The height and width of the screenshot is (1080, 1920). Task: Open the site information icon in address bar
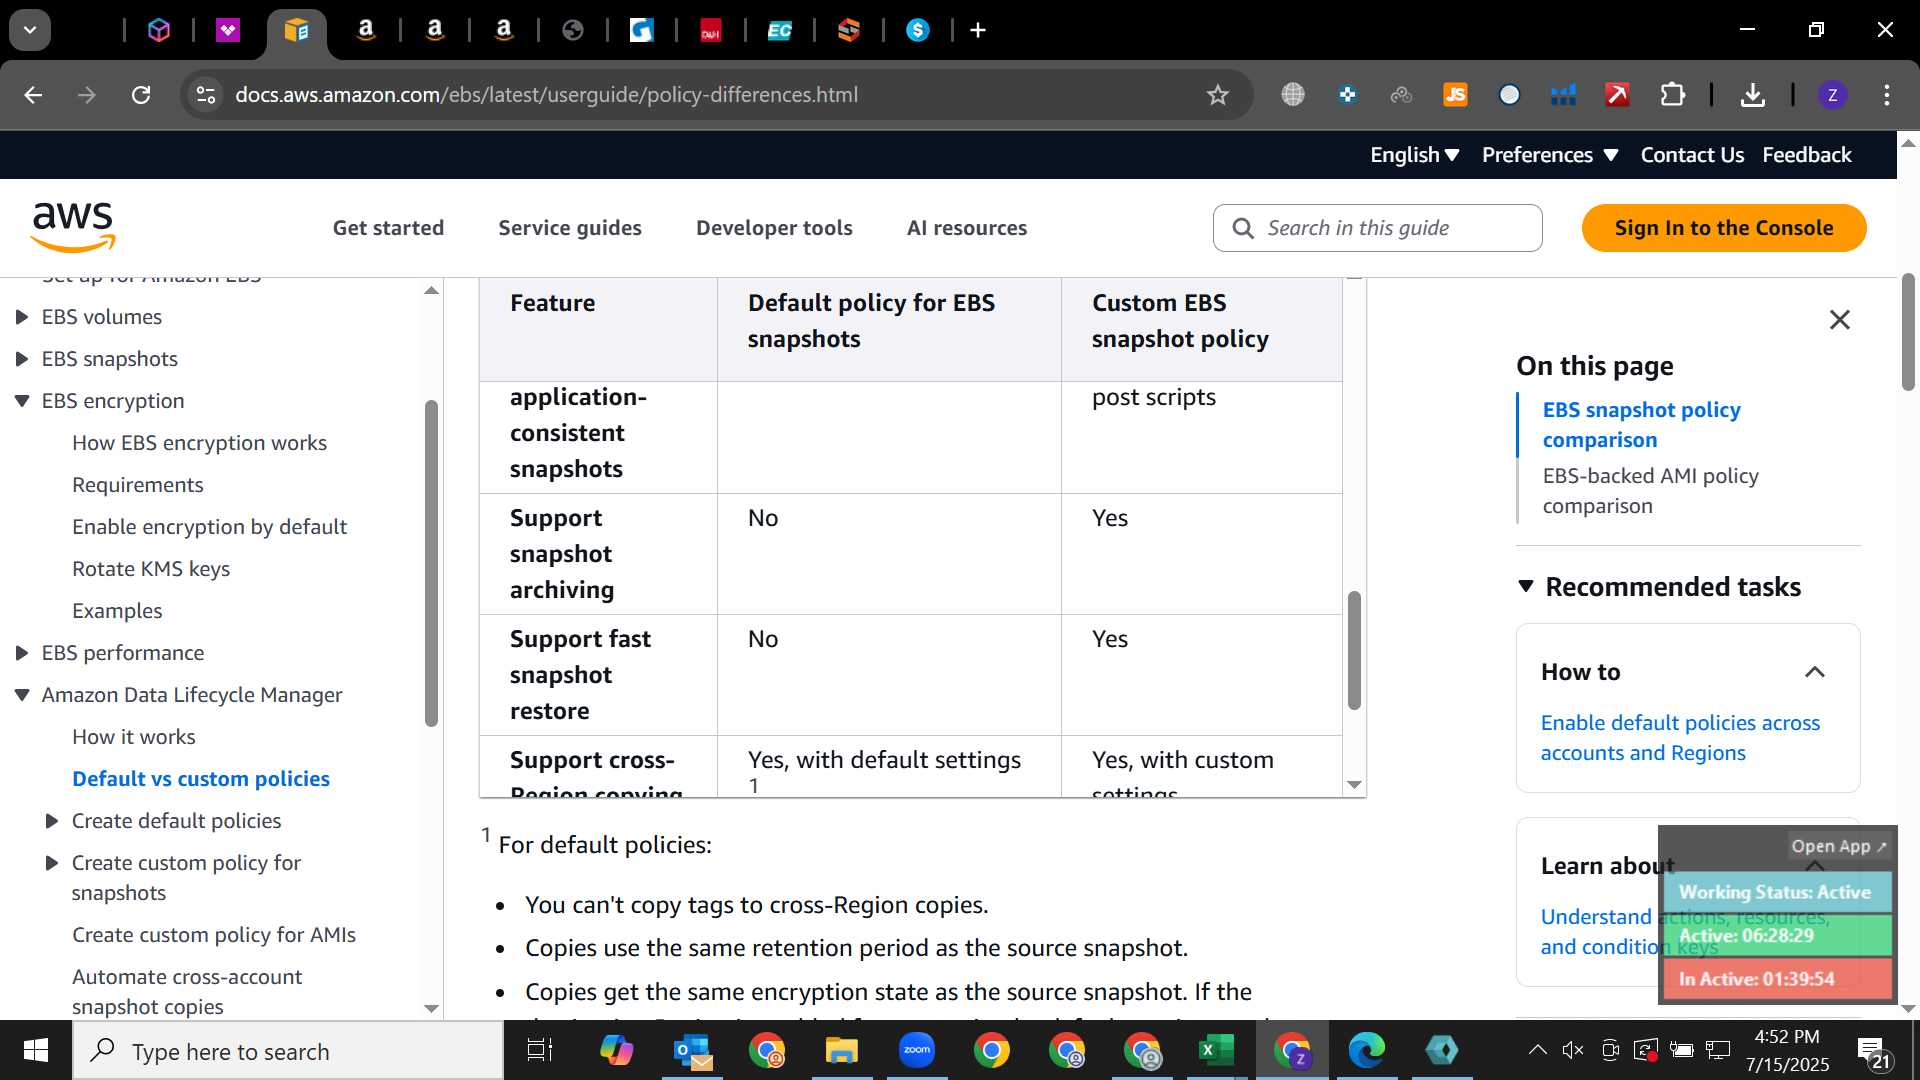coord(206,95)
